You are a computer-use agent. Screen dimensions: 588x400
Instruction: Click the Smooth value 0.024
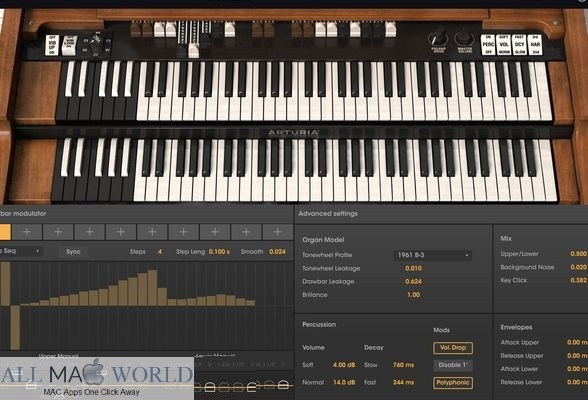point(277,252)
